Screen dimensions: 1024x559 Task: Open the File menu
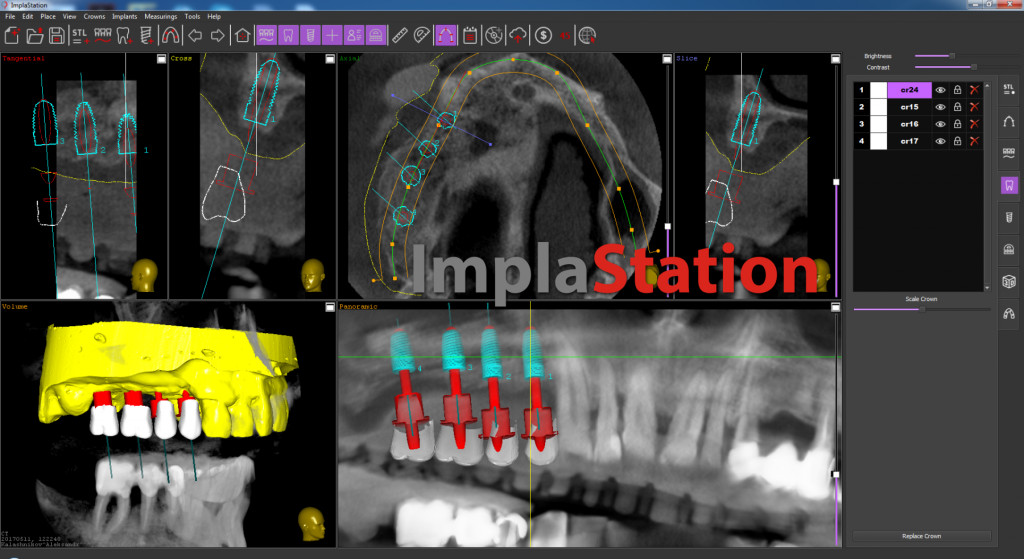point(10,16)
